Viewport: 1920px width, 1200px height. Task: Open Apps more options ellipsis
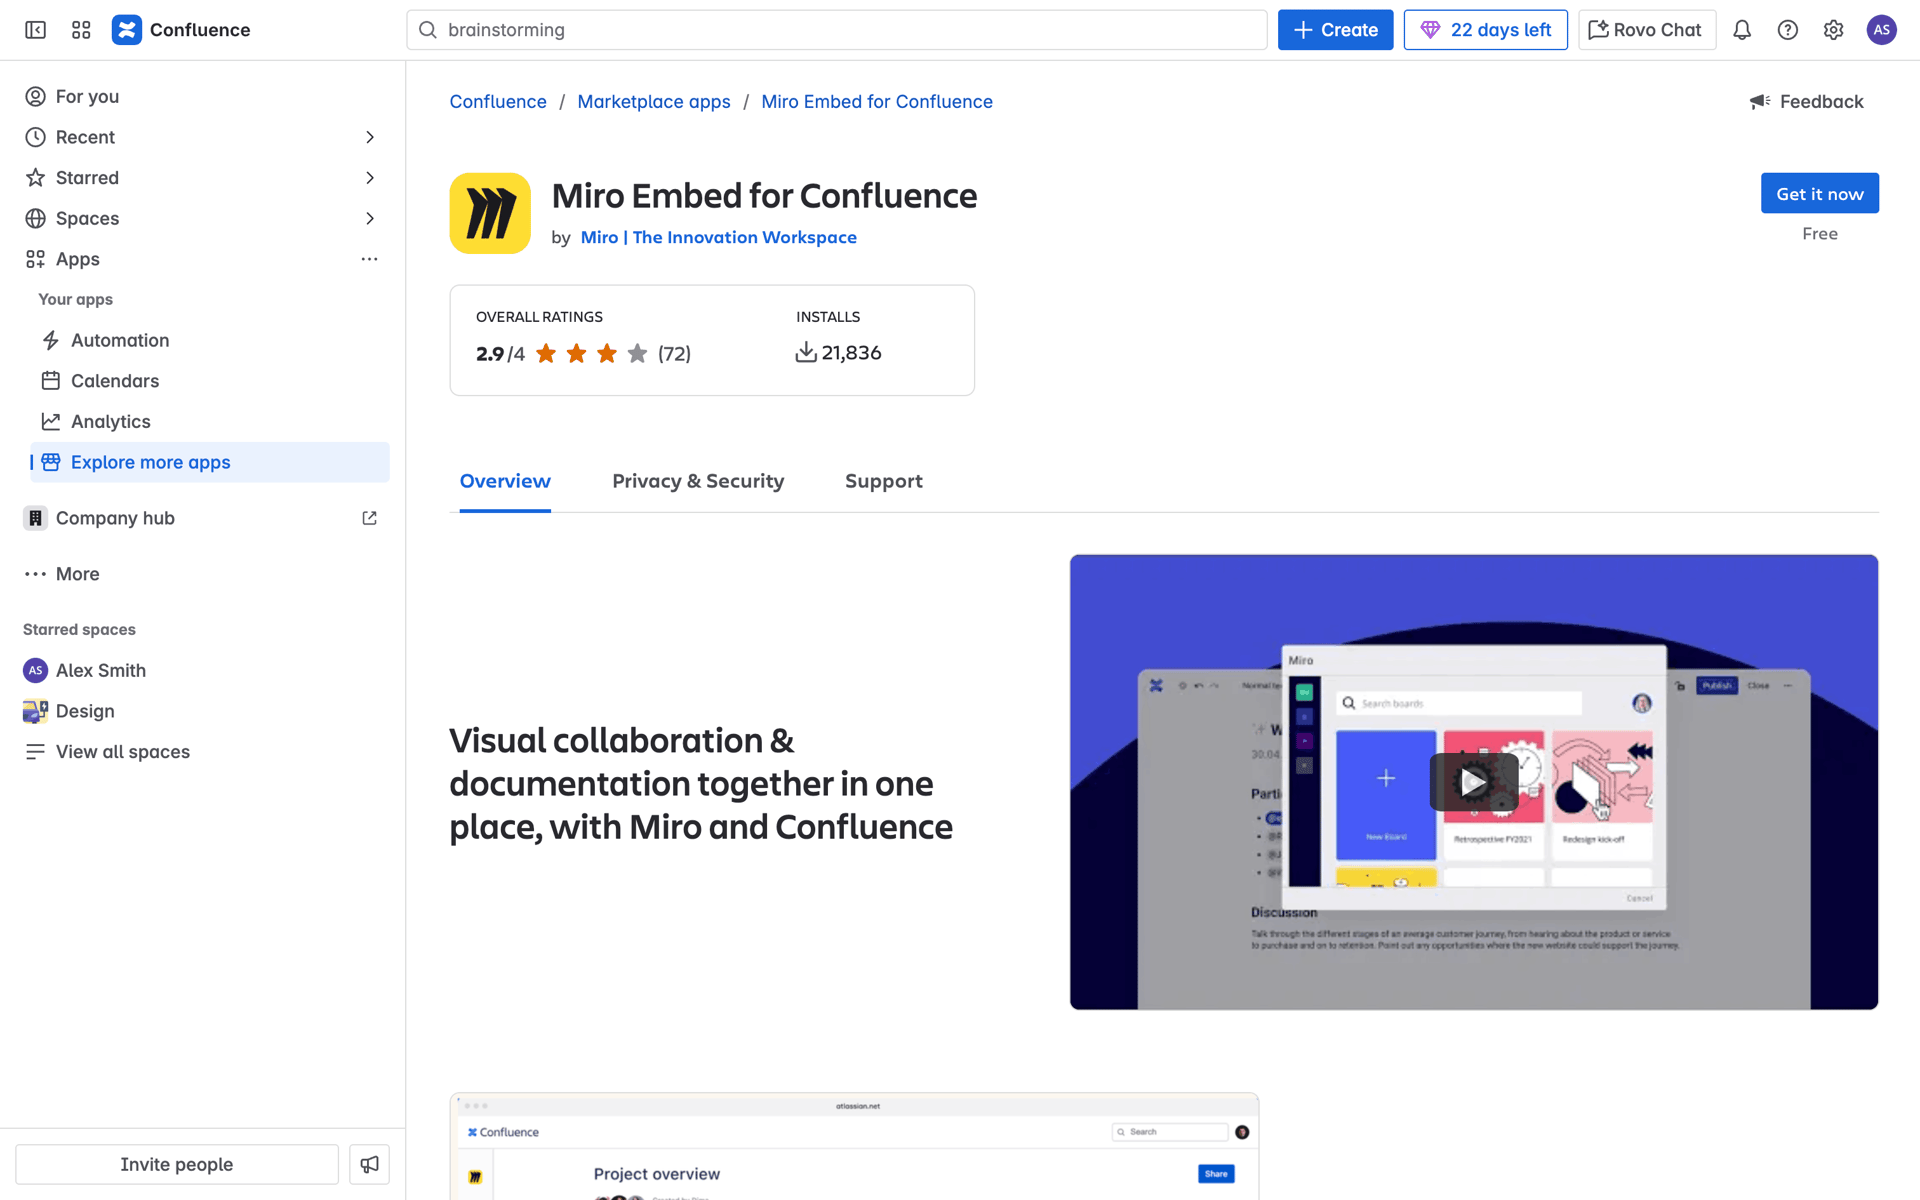click(369, 259)
